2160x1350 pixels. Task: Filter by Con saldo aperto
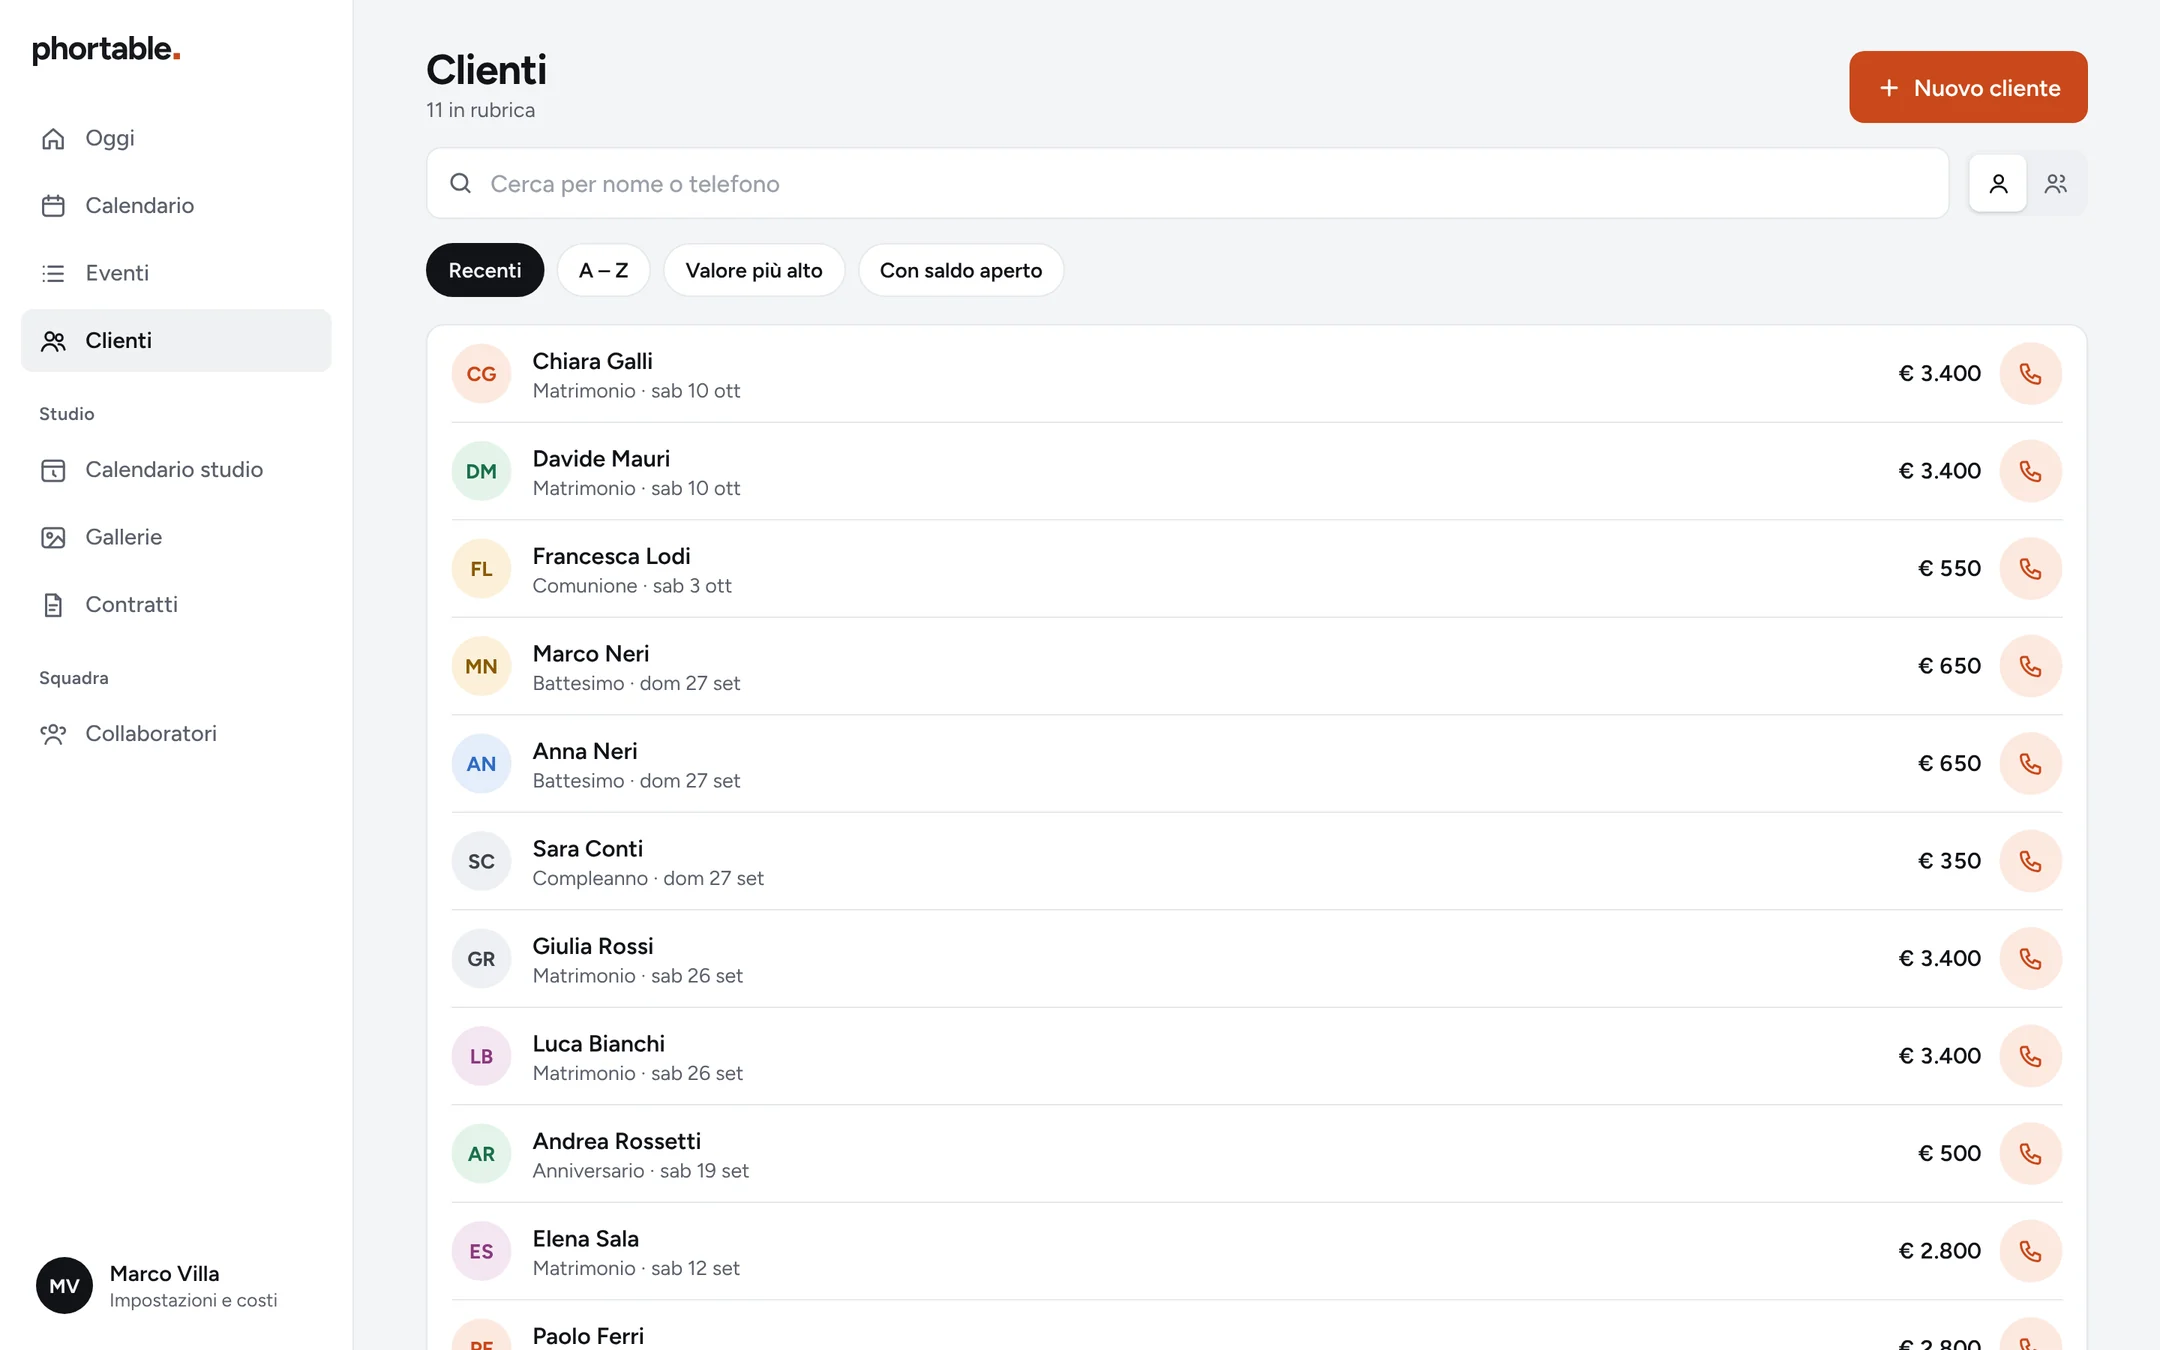(961, 270)
